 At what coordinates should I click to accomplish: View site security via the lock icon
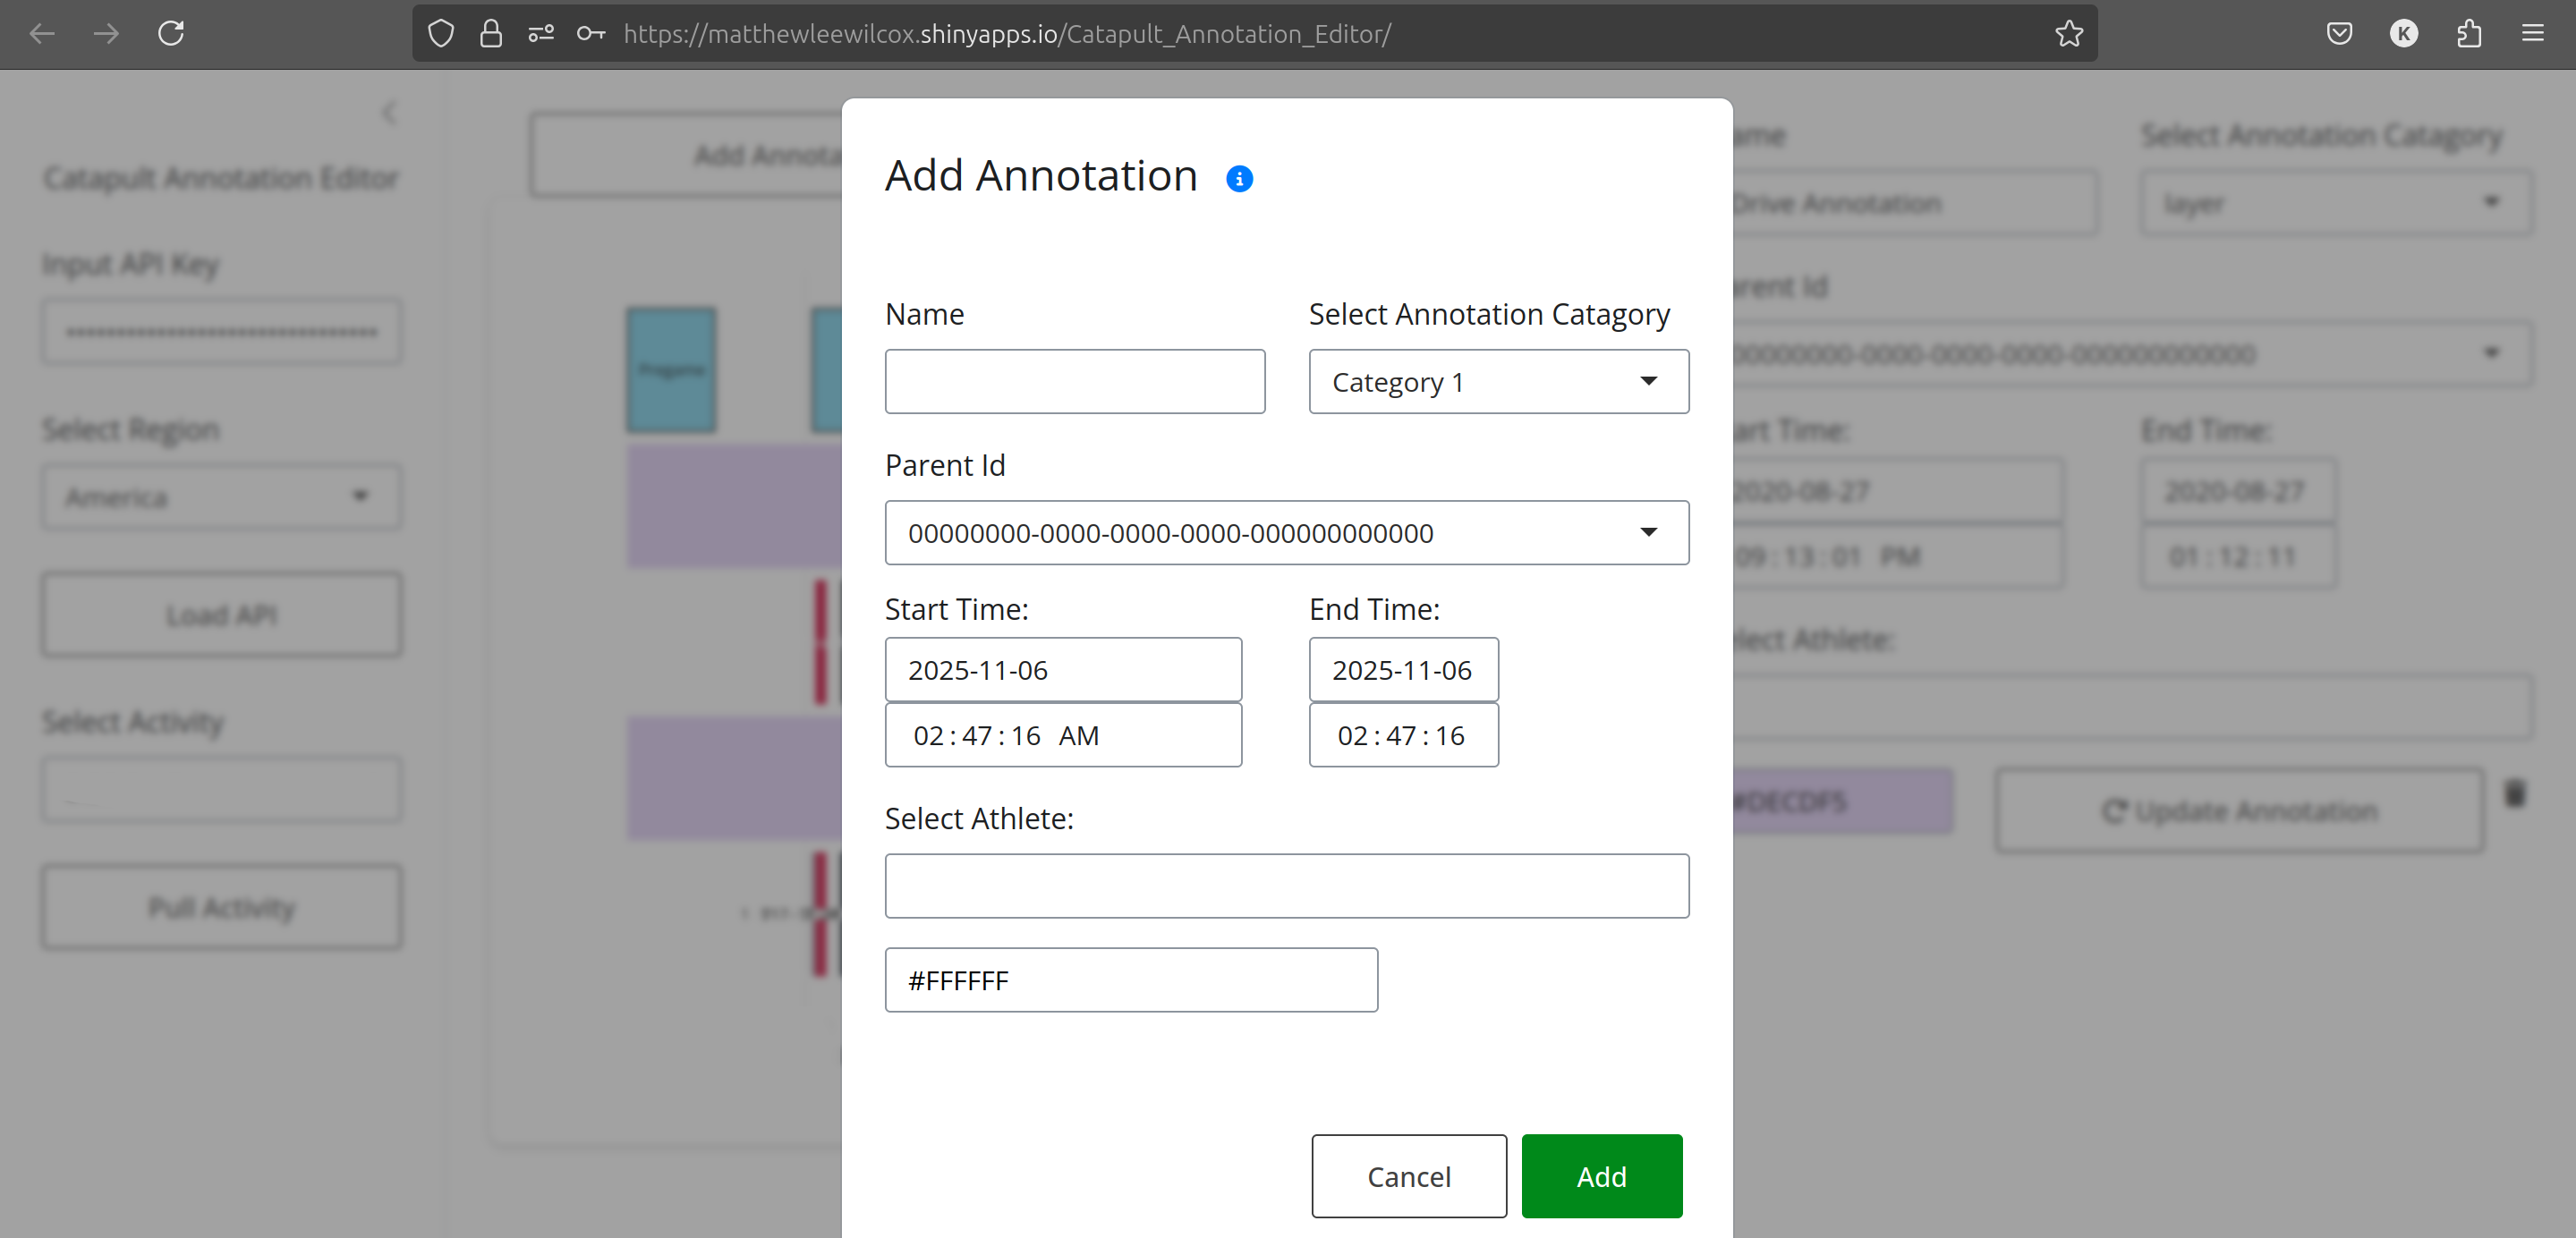tap(491, 33)
